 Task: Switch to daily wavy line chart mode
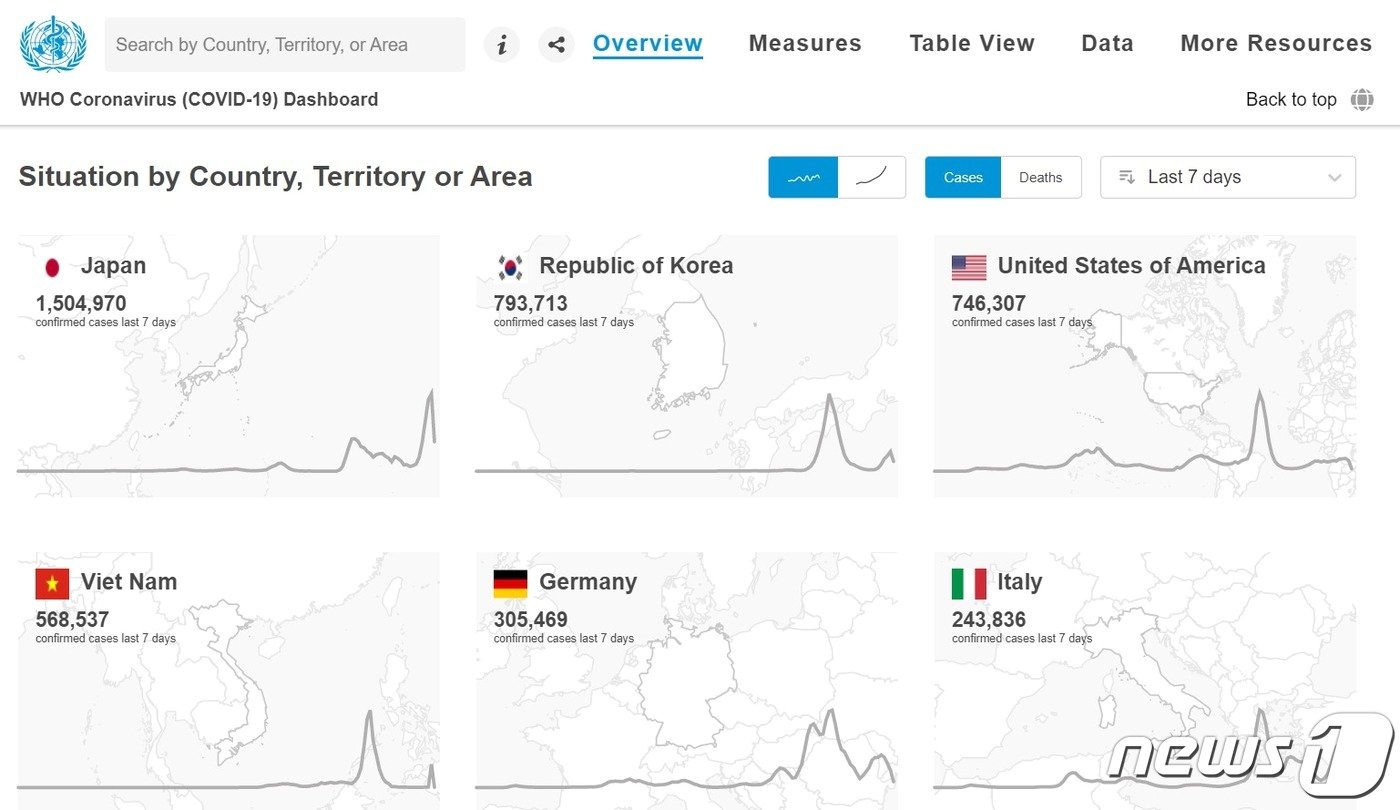(x=803, y=178)
